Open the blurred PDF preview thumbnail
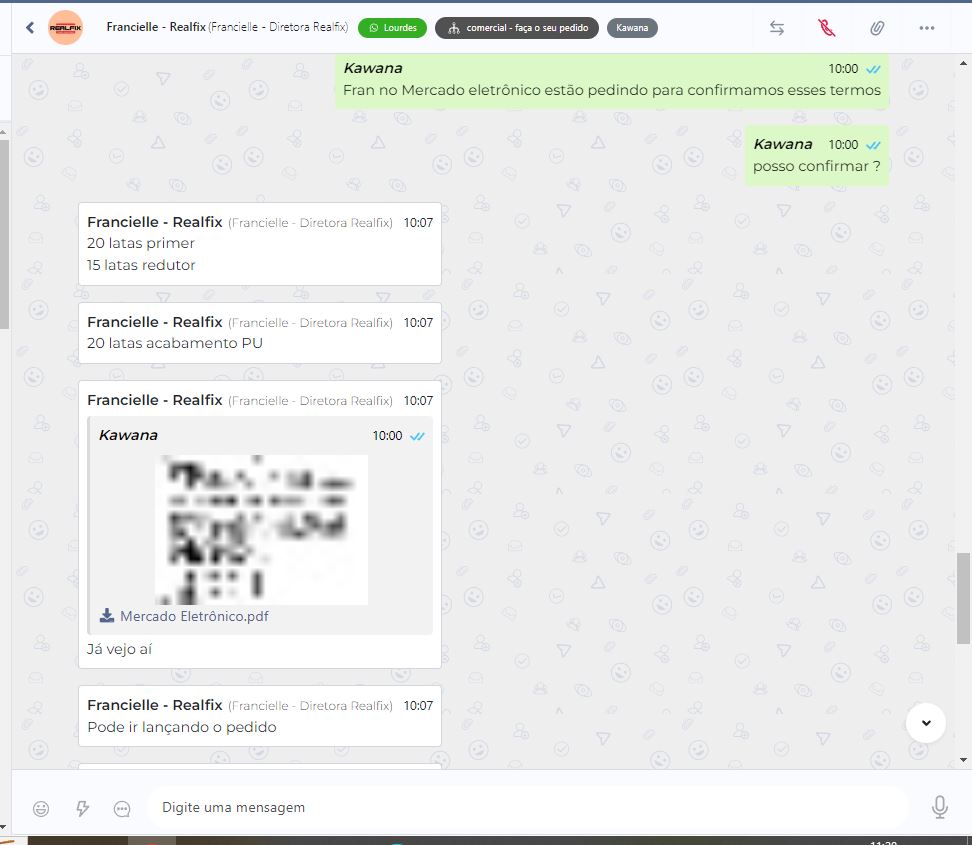This screenshot has width=972, height=845. pyautogui.click(x=261, y=529)
